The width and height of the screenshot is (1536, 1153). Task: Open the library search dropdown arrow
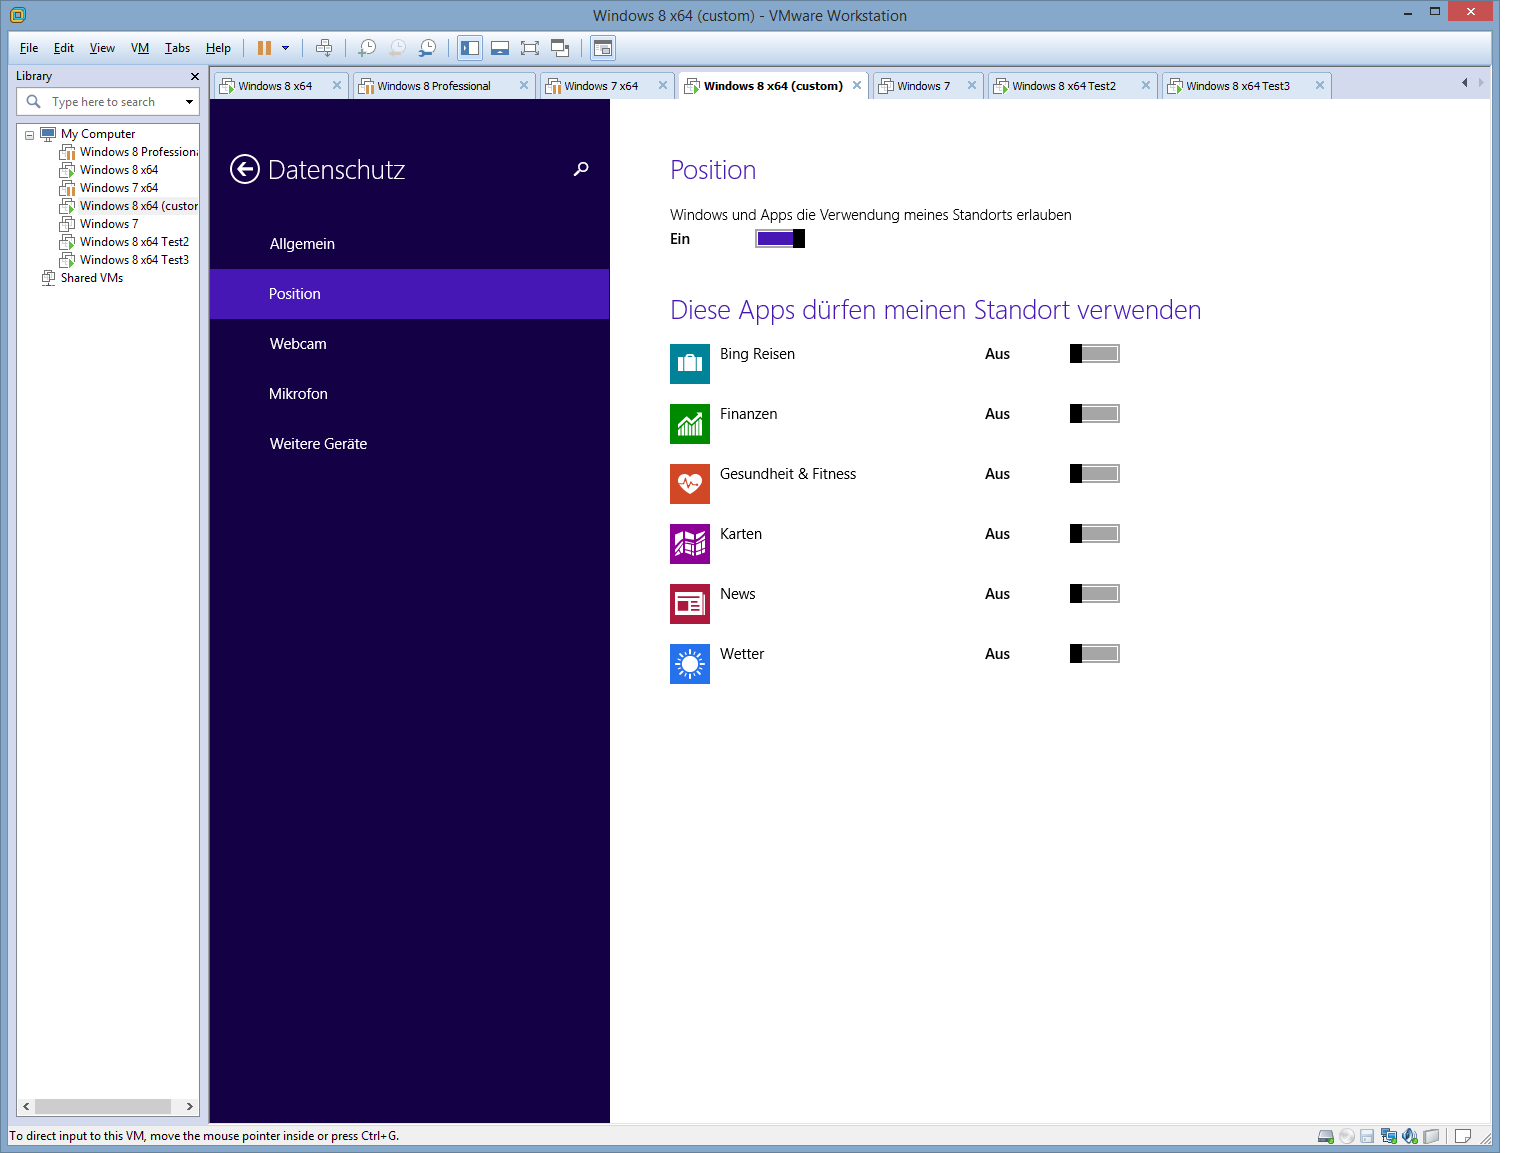tap(189, 102)
